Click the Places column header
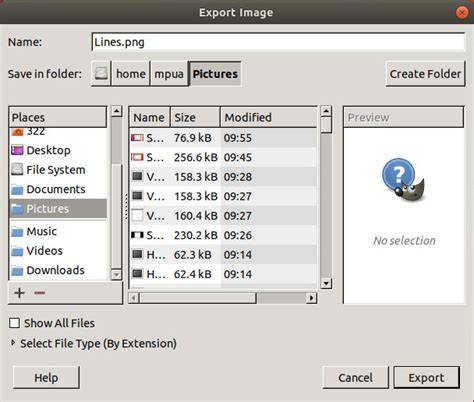This screenshot has height=402, width=474. click(x=58, y=117)
